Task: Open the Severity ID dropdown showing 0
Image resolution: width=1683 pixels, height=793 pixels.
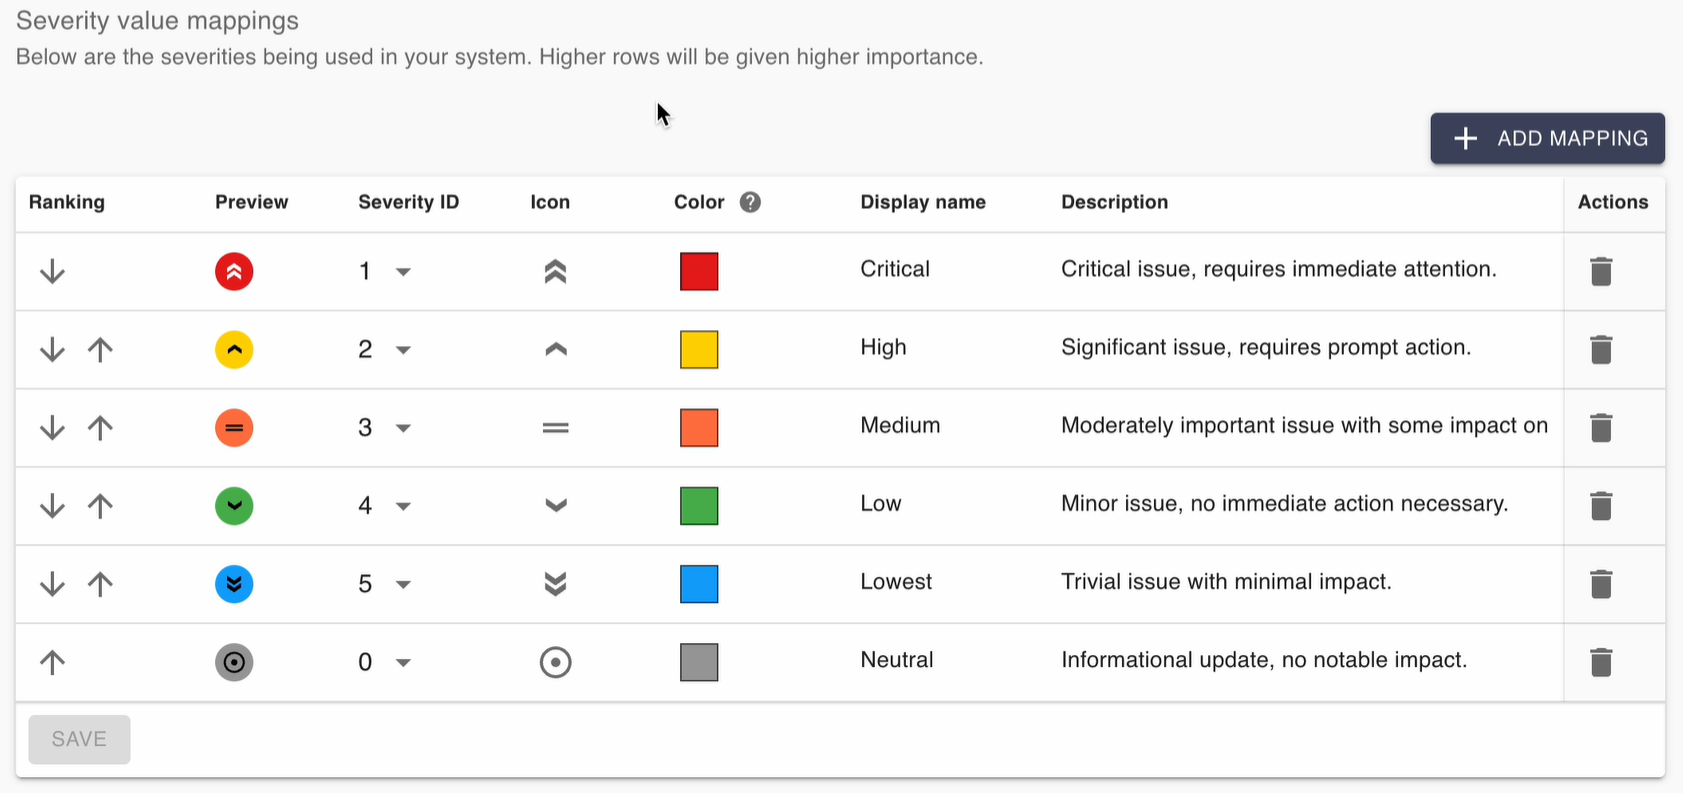Action: coord(402,662)
